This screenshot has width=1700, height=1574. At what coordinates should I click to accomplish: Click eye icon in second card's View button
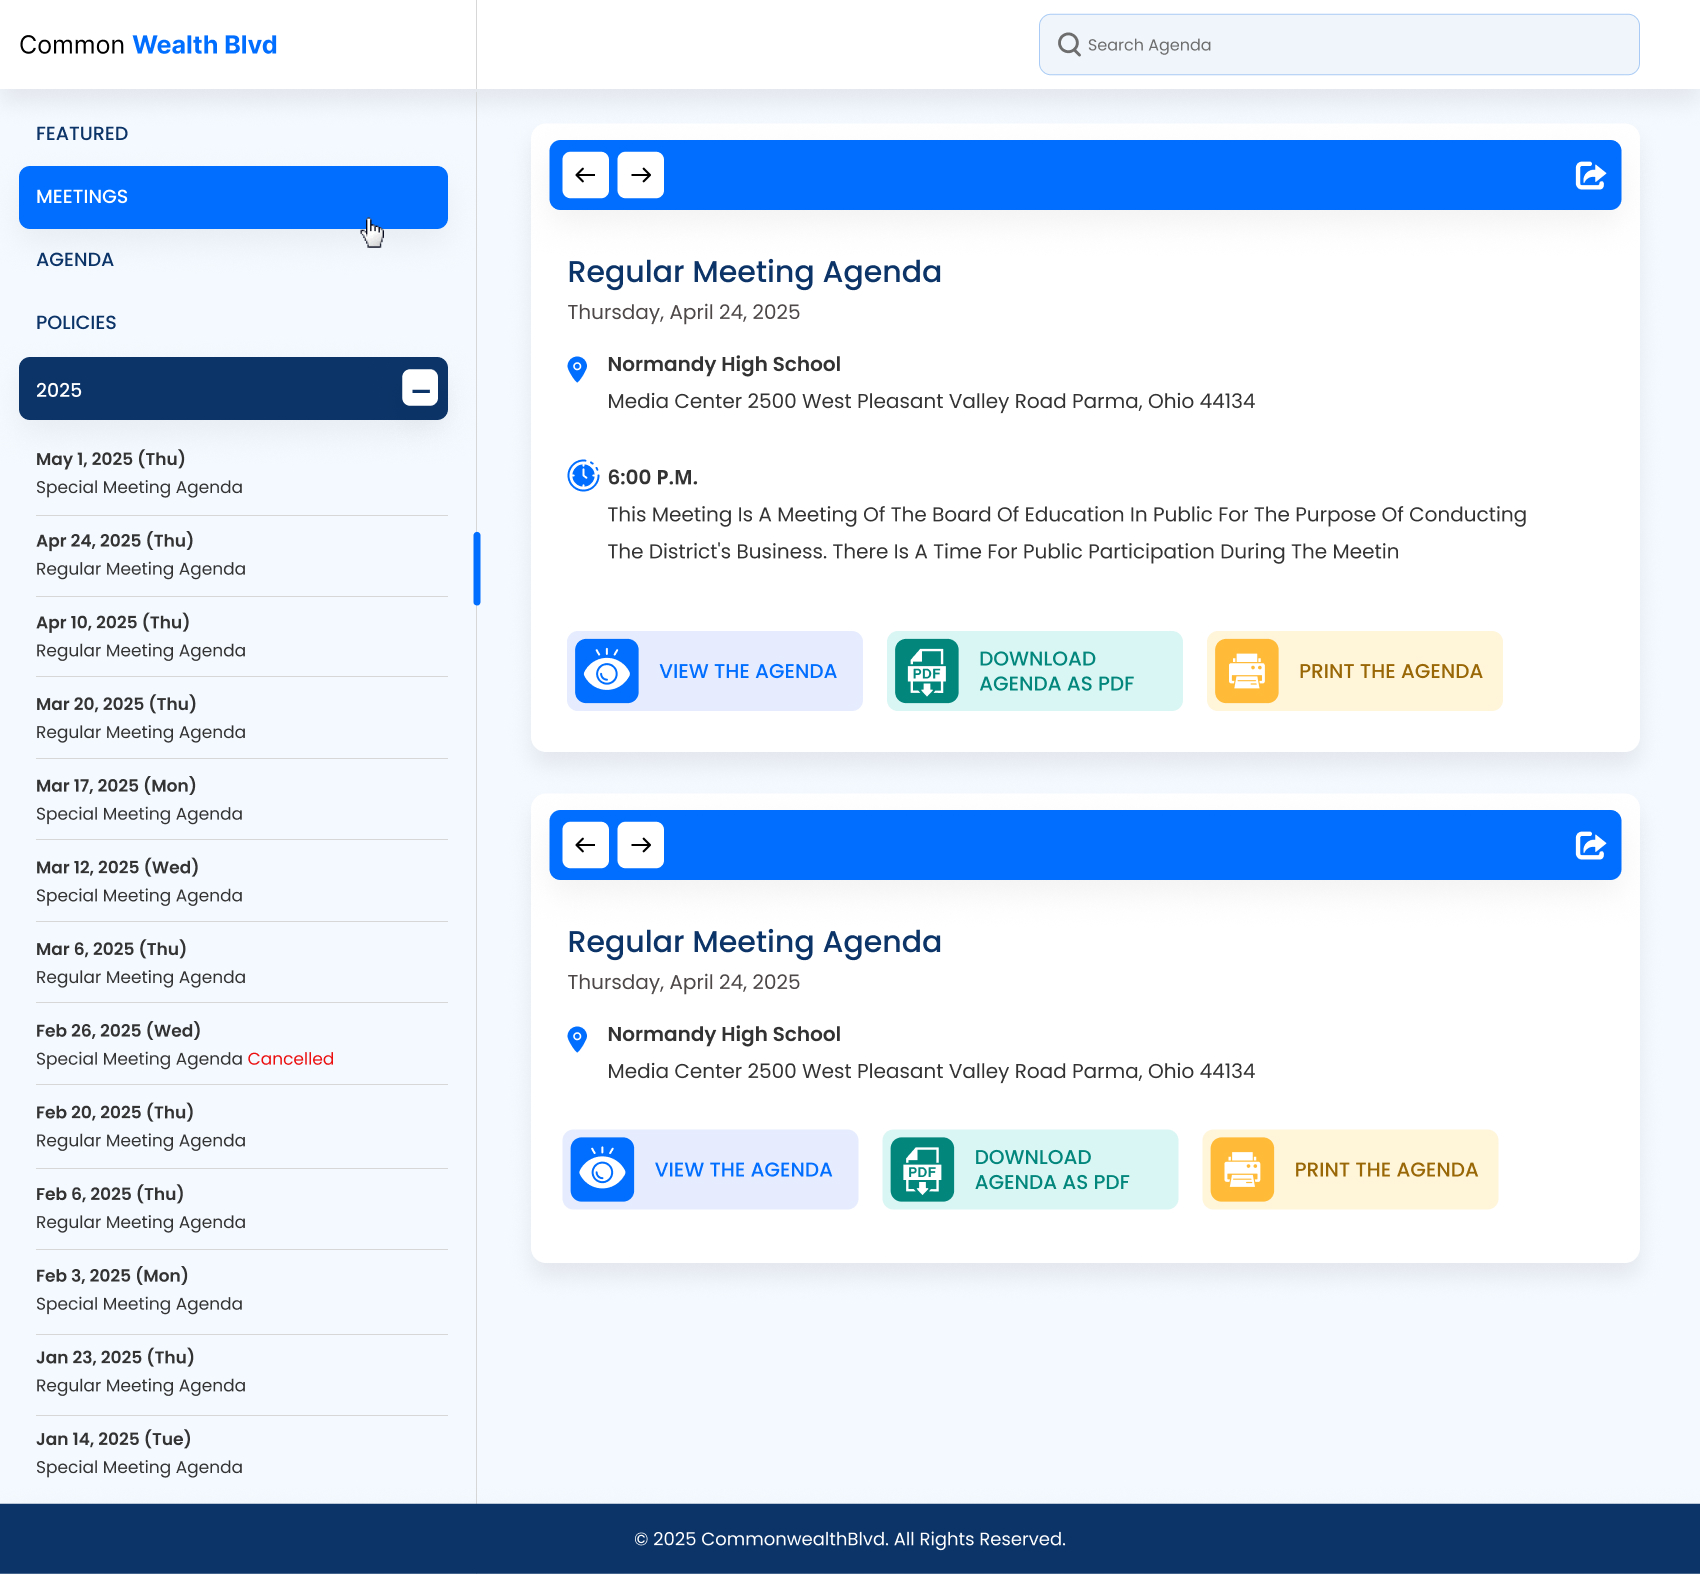point(602,1170)
